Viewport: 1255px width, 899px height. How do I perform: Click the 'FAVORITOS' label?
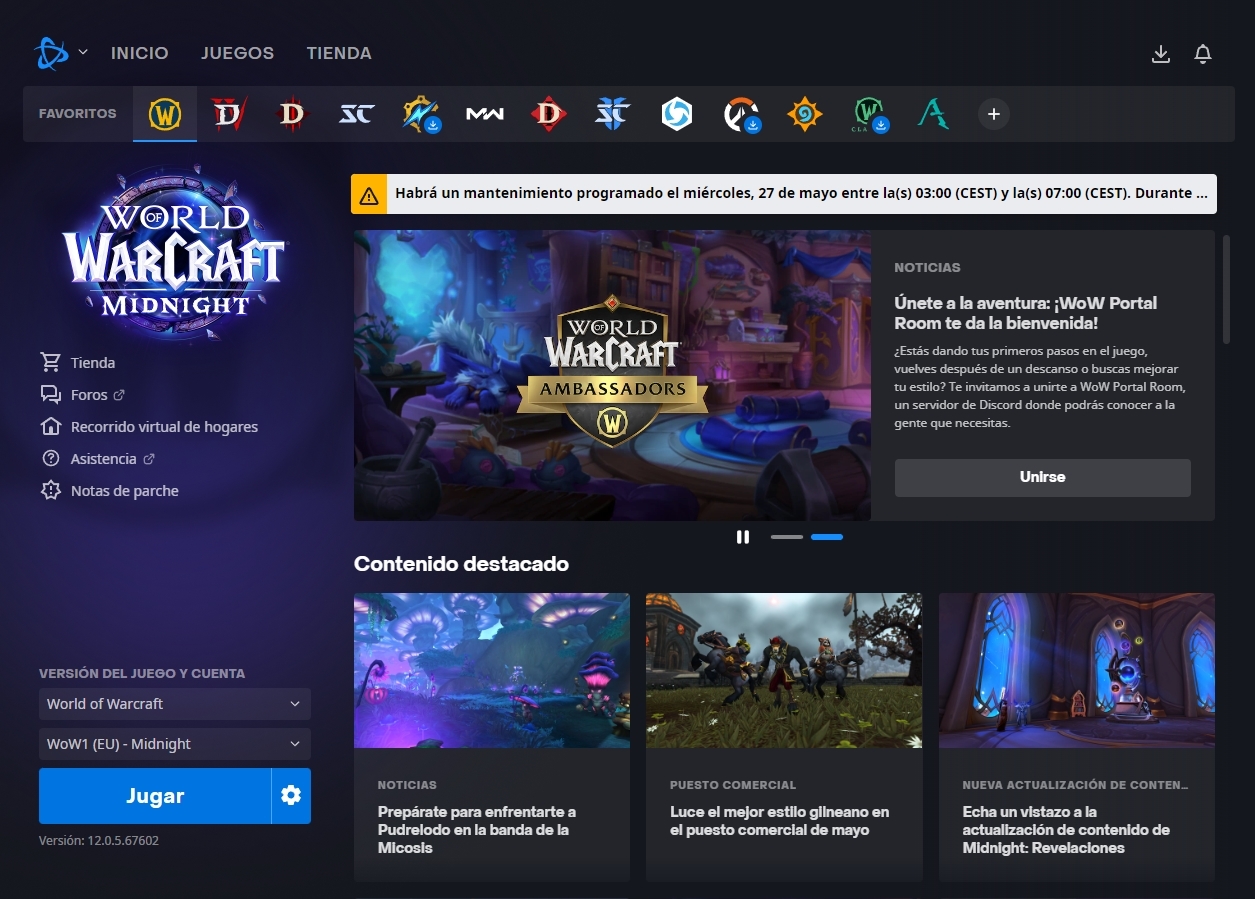point(78,114)
